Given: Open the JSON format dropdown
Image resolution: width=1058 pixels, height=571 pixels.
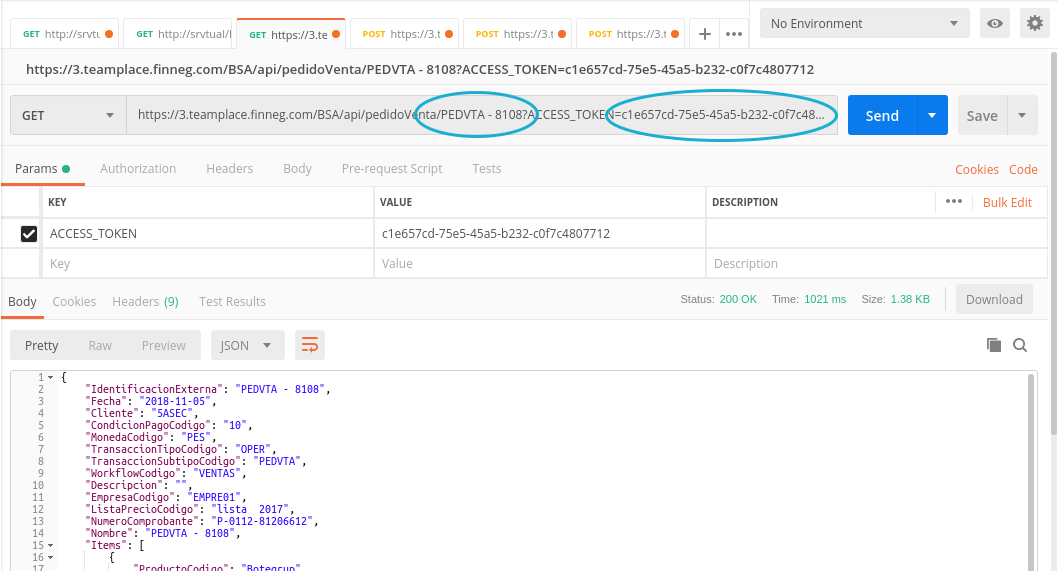Looking at the screenshot, I should click(247, 345).
